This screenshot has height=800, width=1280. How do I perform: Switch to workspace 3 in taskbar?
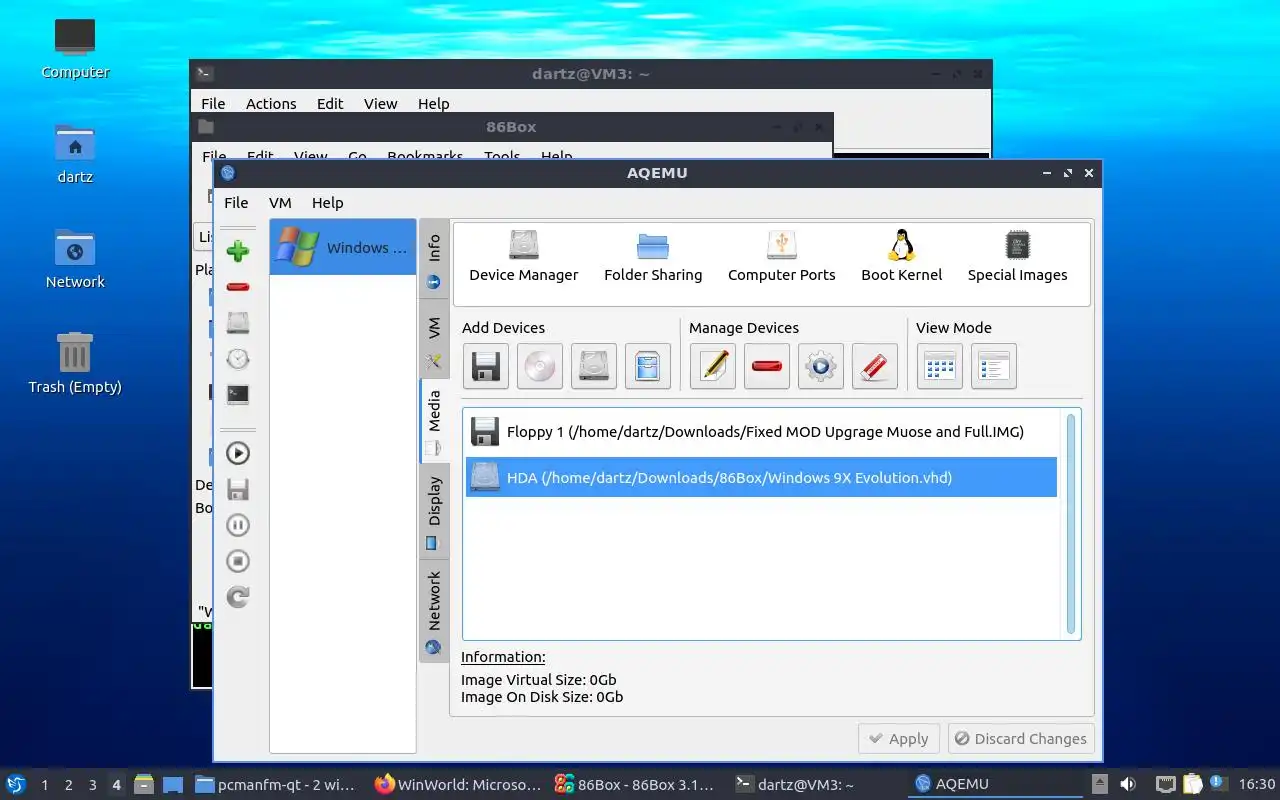(x=92, y=785)
